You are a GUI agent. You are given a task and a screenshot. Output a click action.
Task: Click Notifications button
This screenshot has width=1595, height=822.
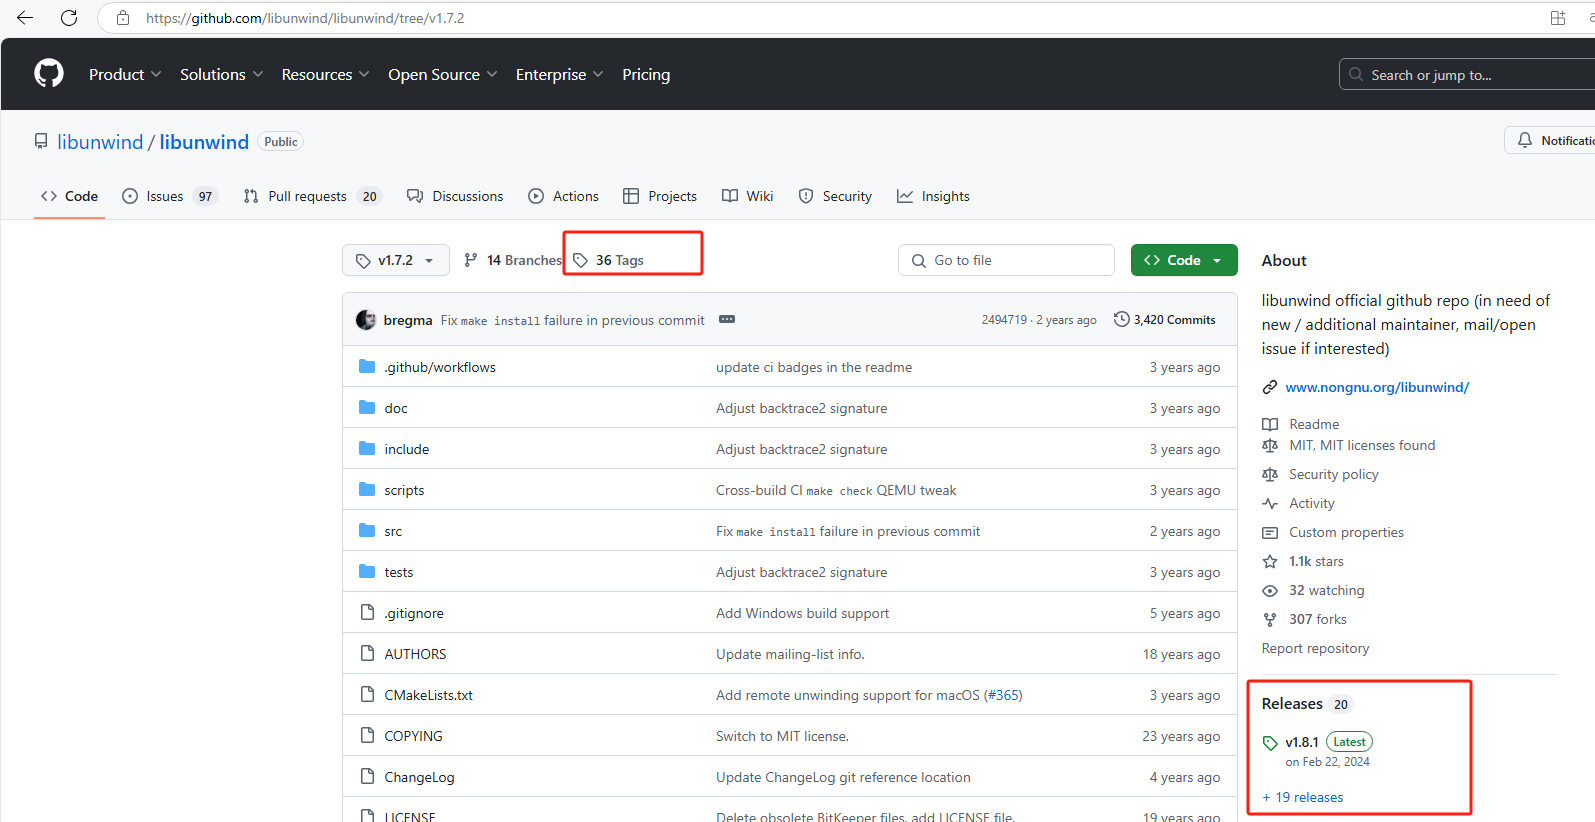[x=1550, y=140]
